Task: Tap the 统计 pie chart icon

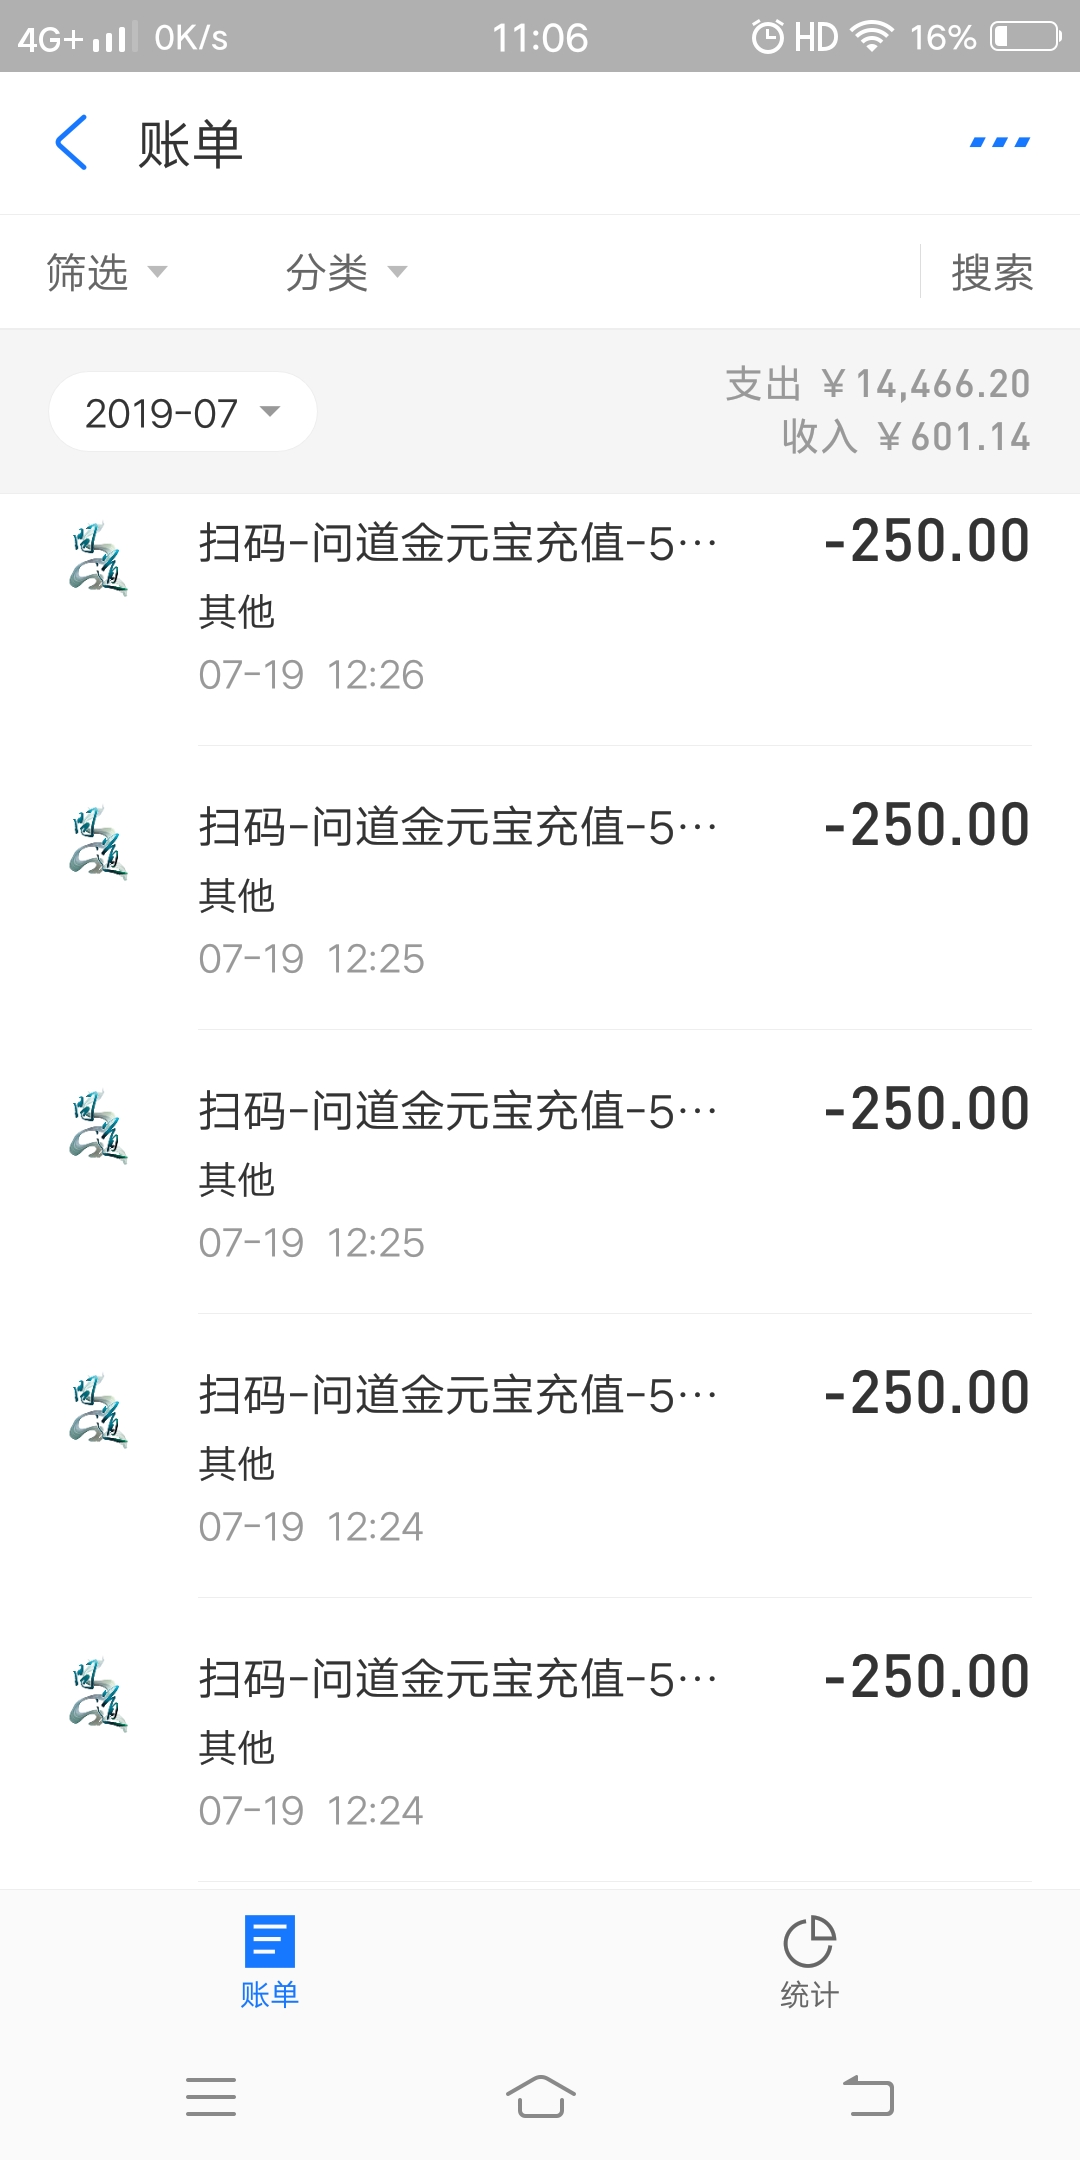Action: tap(809, 1941)
